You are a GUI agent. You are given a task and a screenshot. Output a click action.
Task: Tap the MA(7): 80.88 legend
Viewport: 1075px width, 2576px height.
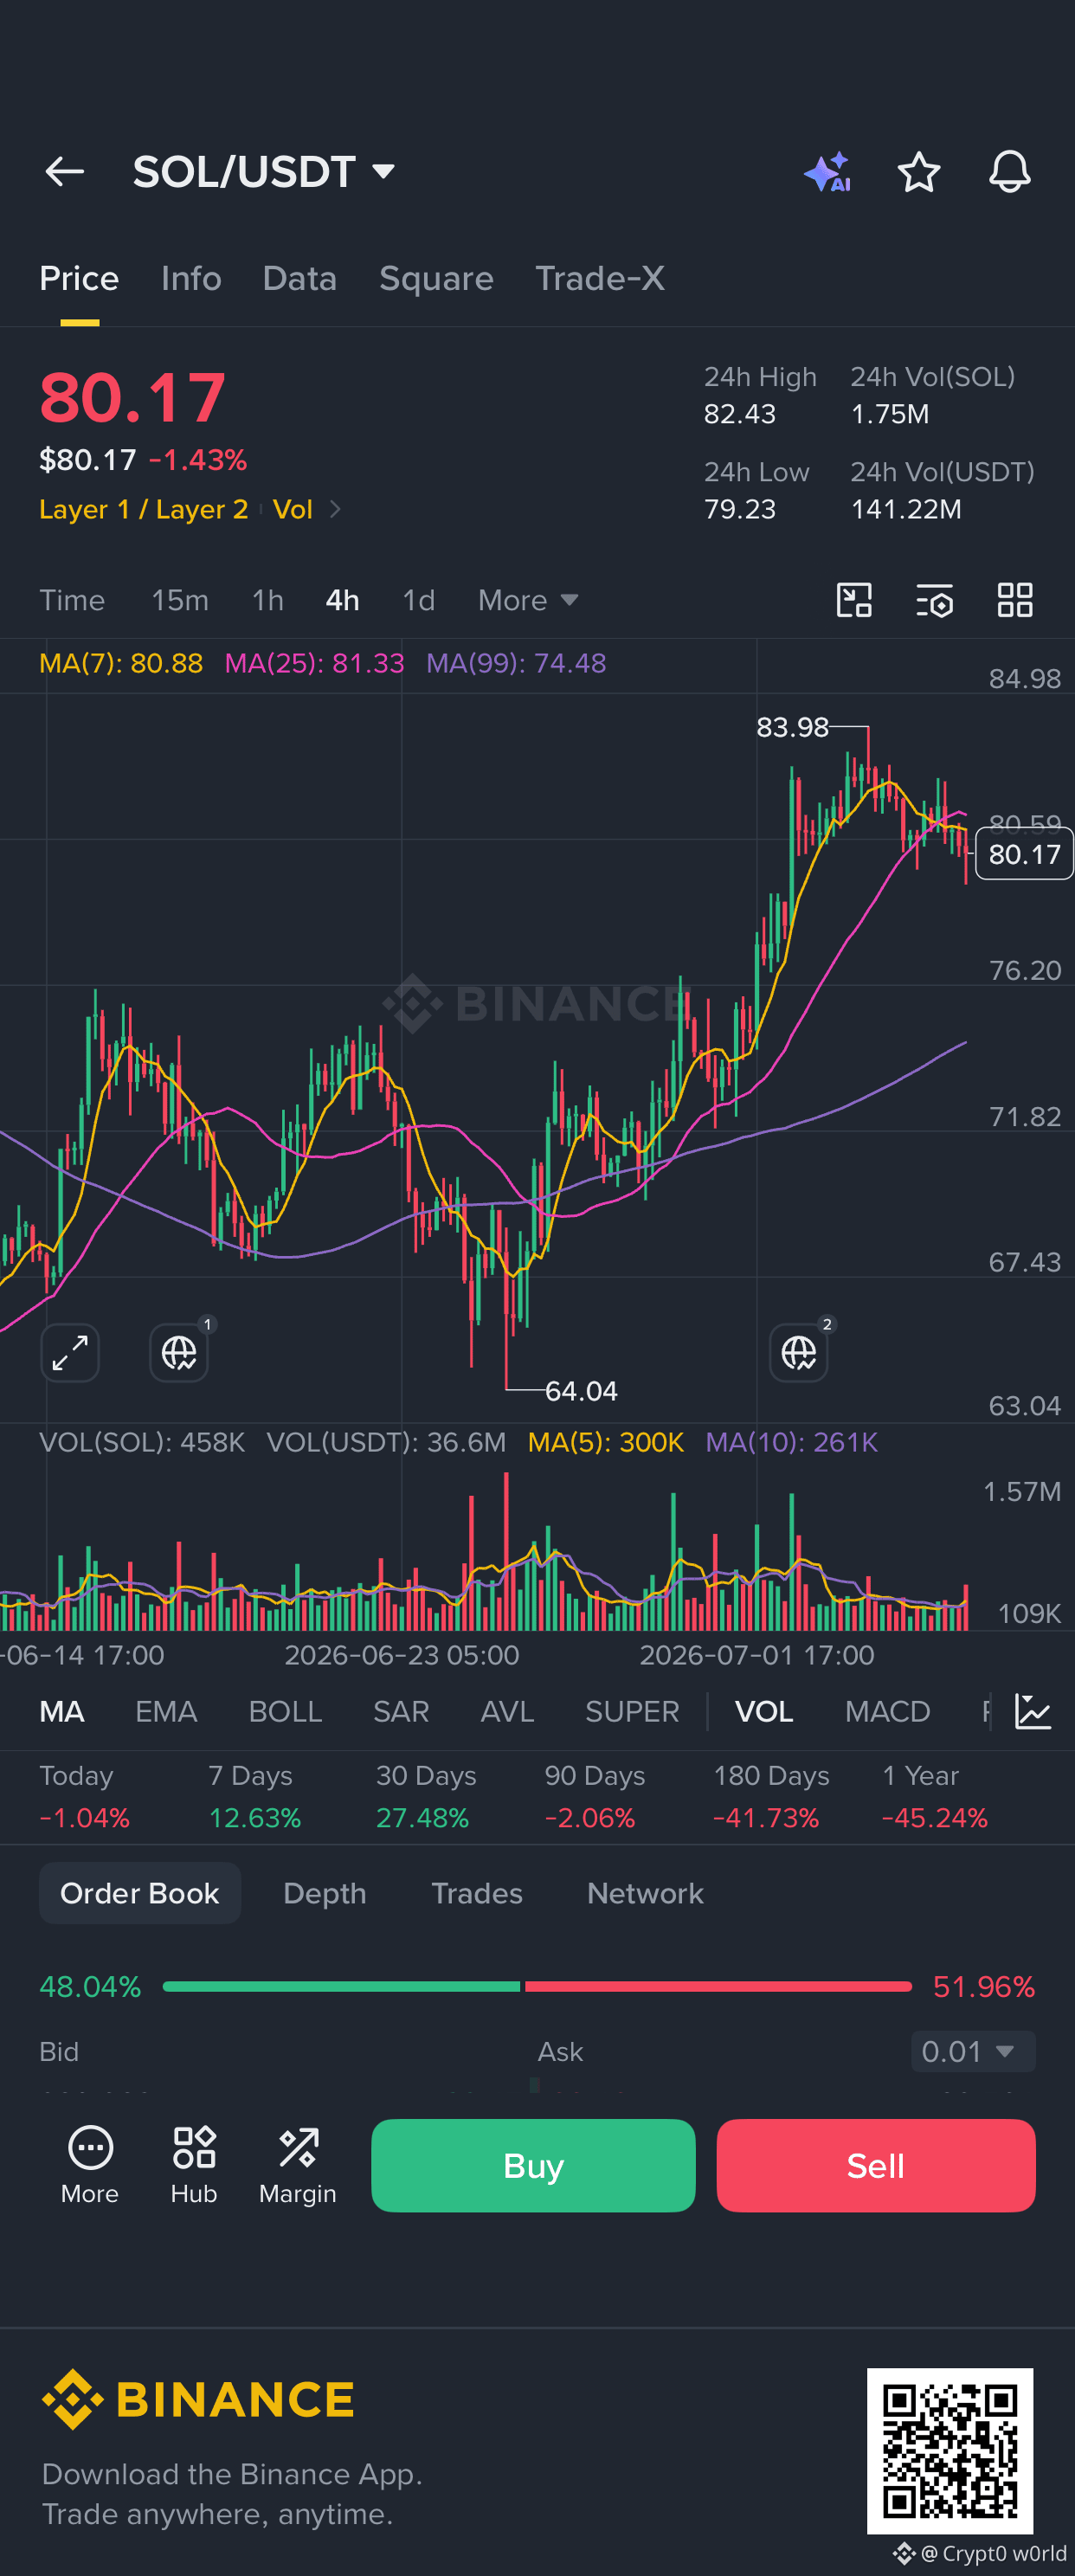pyautogui.click(x=121, y=663)
